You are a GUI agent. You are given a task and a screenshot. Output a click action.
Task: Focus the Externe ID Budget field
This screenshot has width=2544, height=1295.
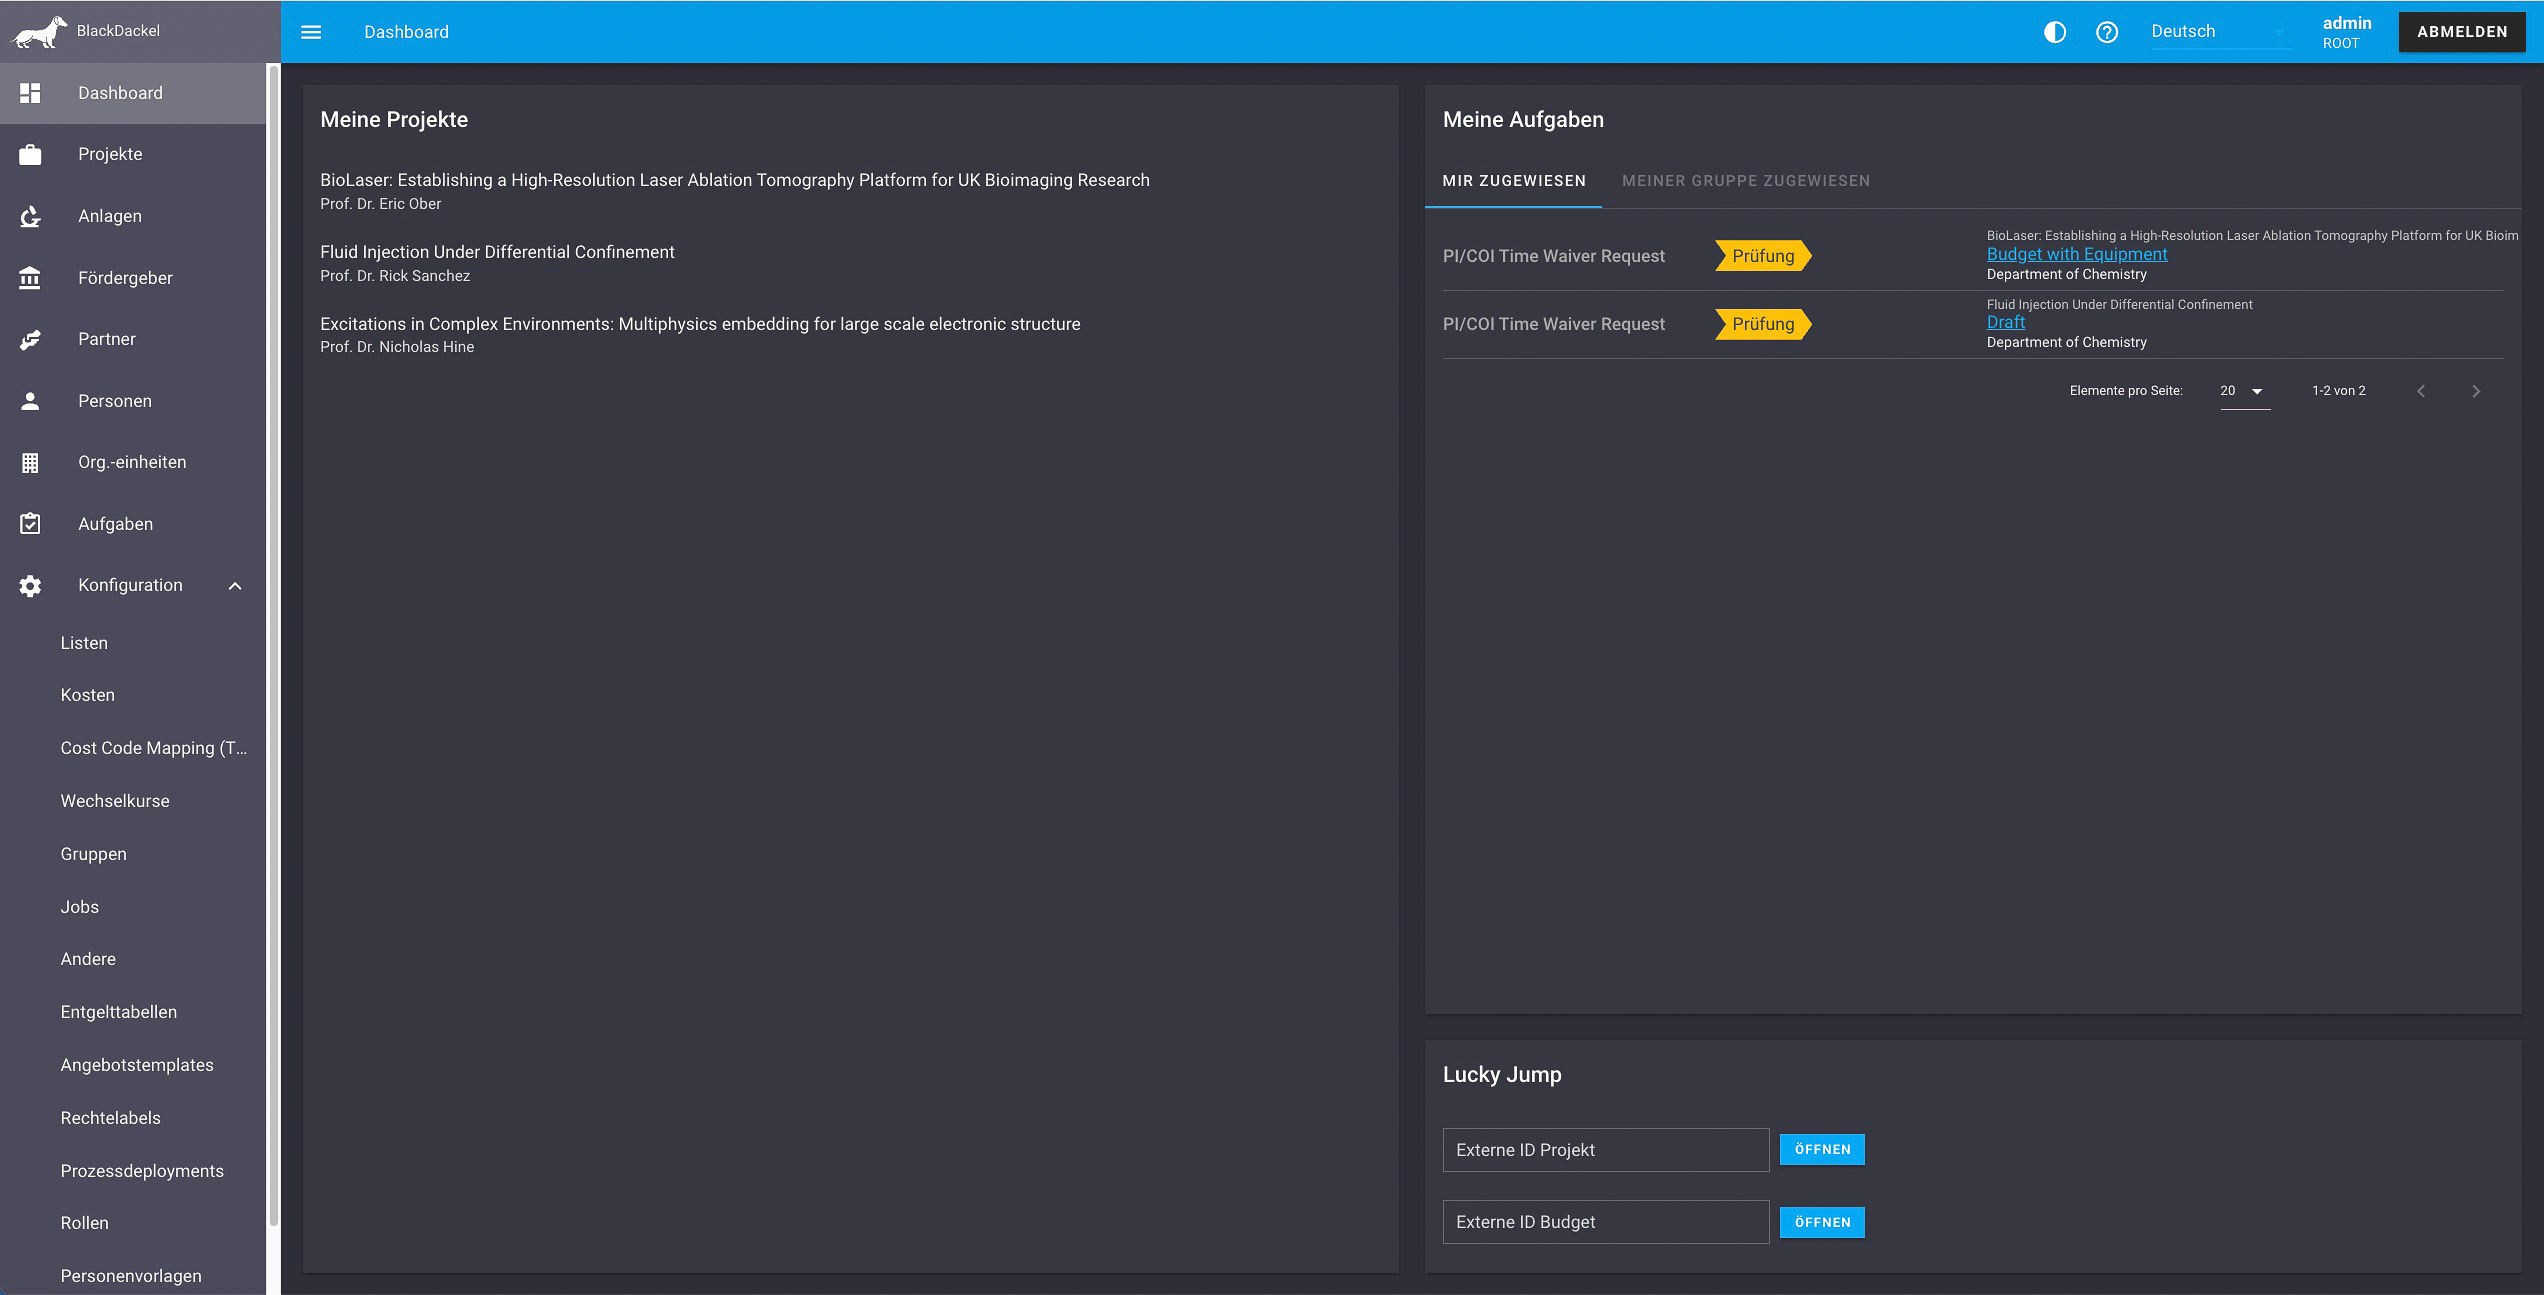click(x=1606, y=1222)
